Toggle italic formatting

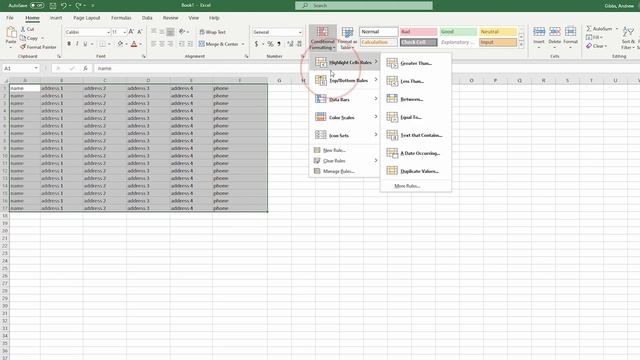[77, 44]
